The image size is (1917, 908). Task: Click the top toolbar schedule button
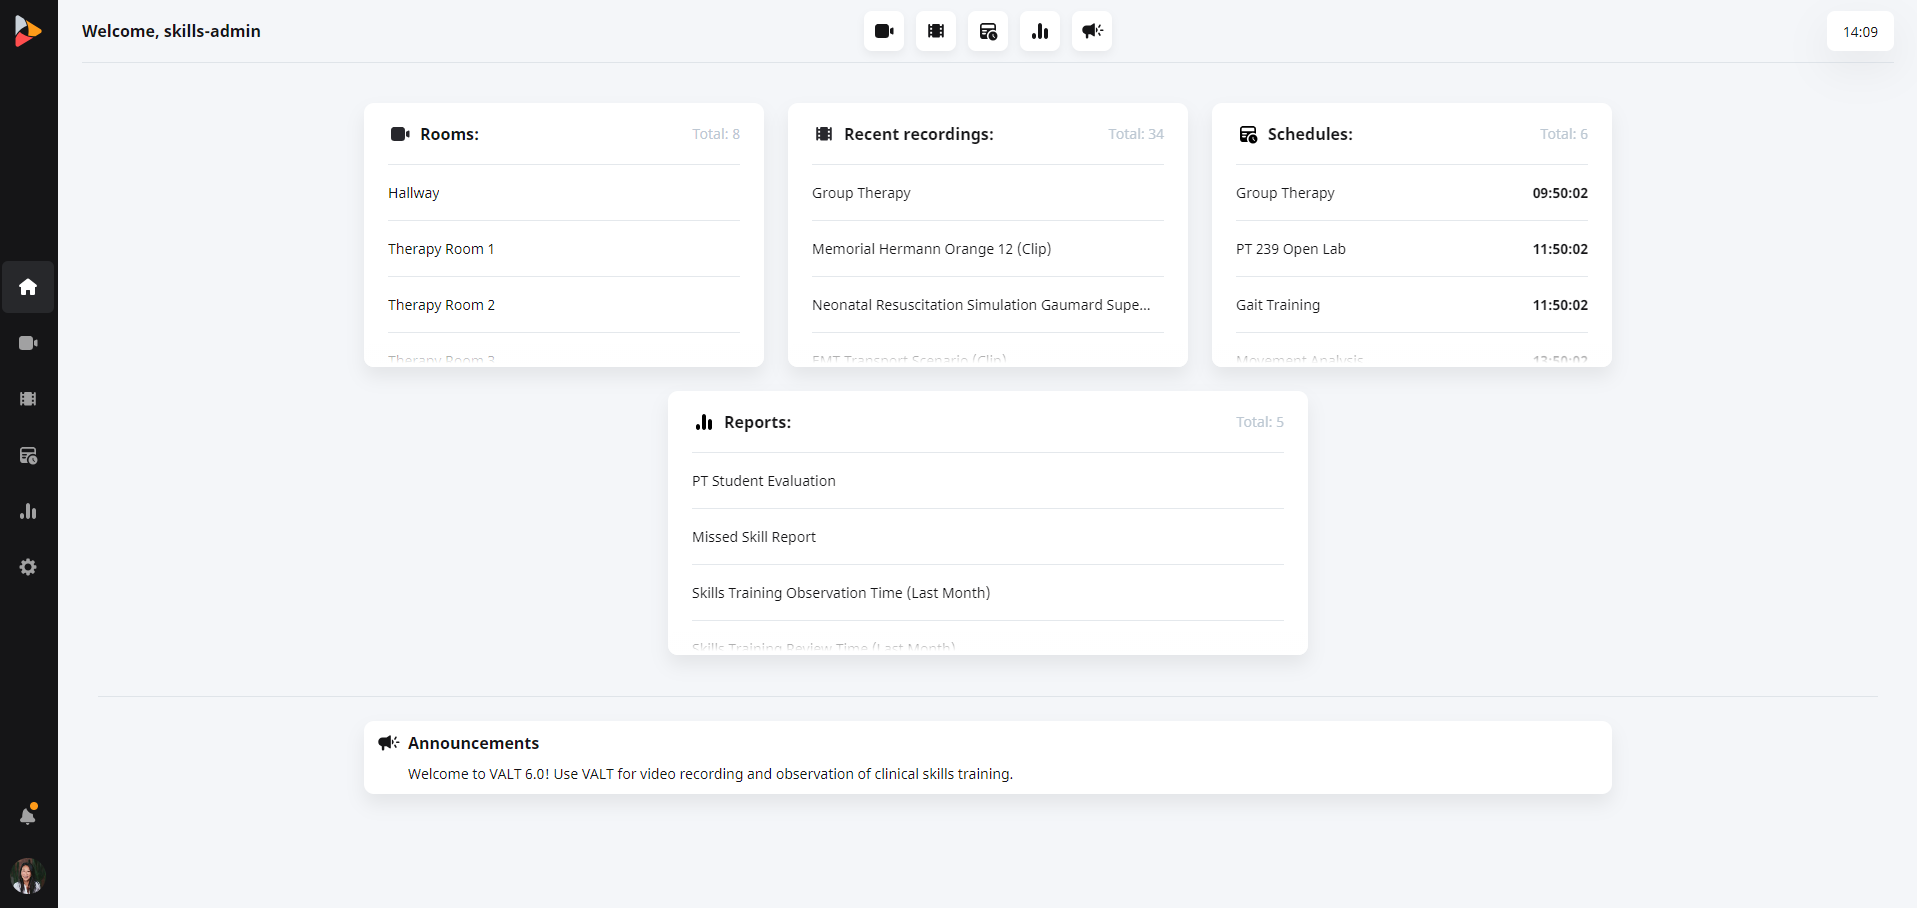click(x=988, y=31)
